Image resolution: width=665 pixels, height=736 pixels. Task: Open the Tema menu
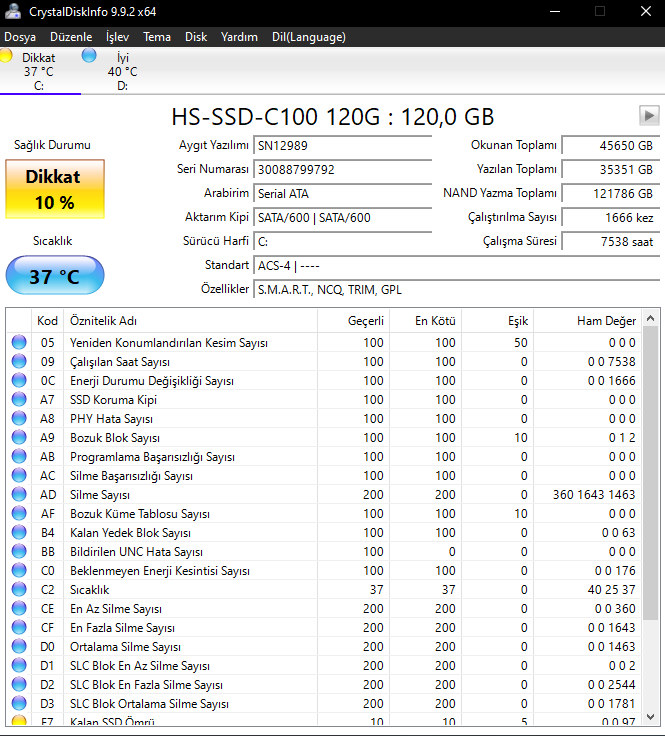(157, 37)
